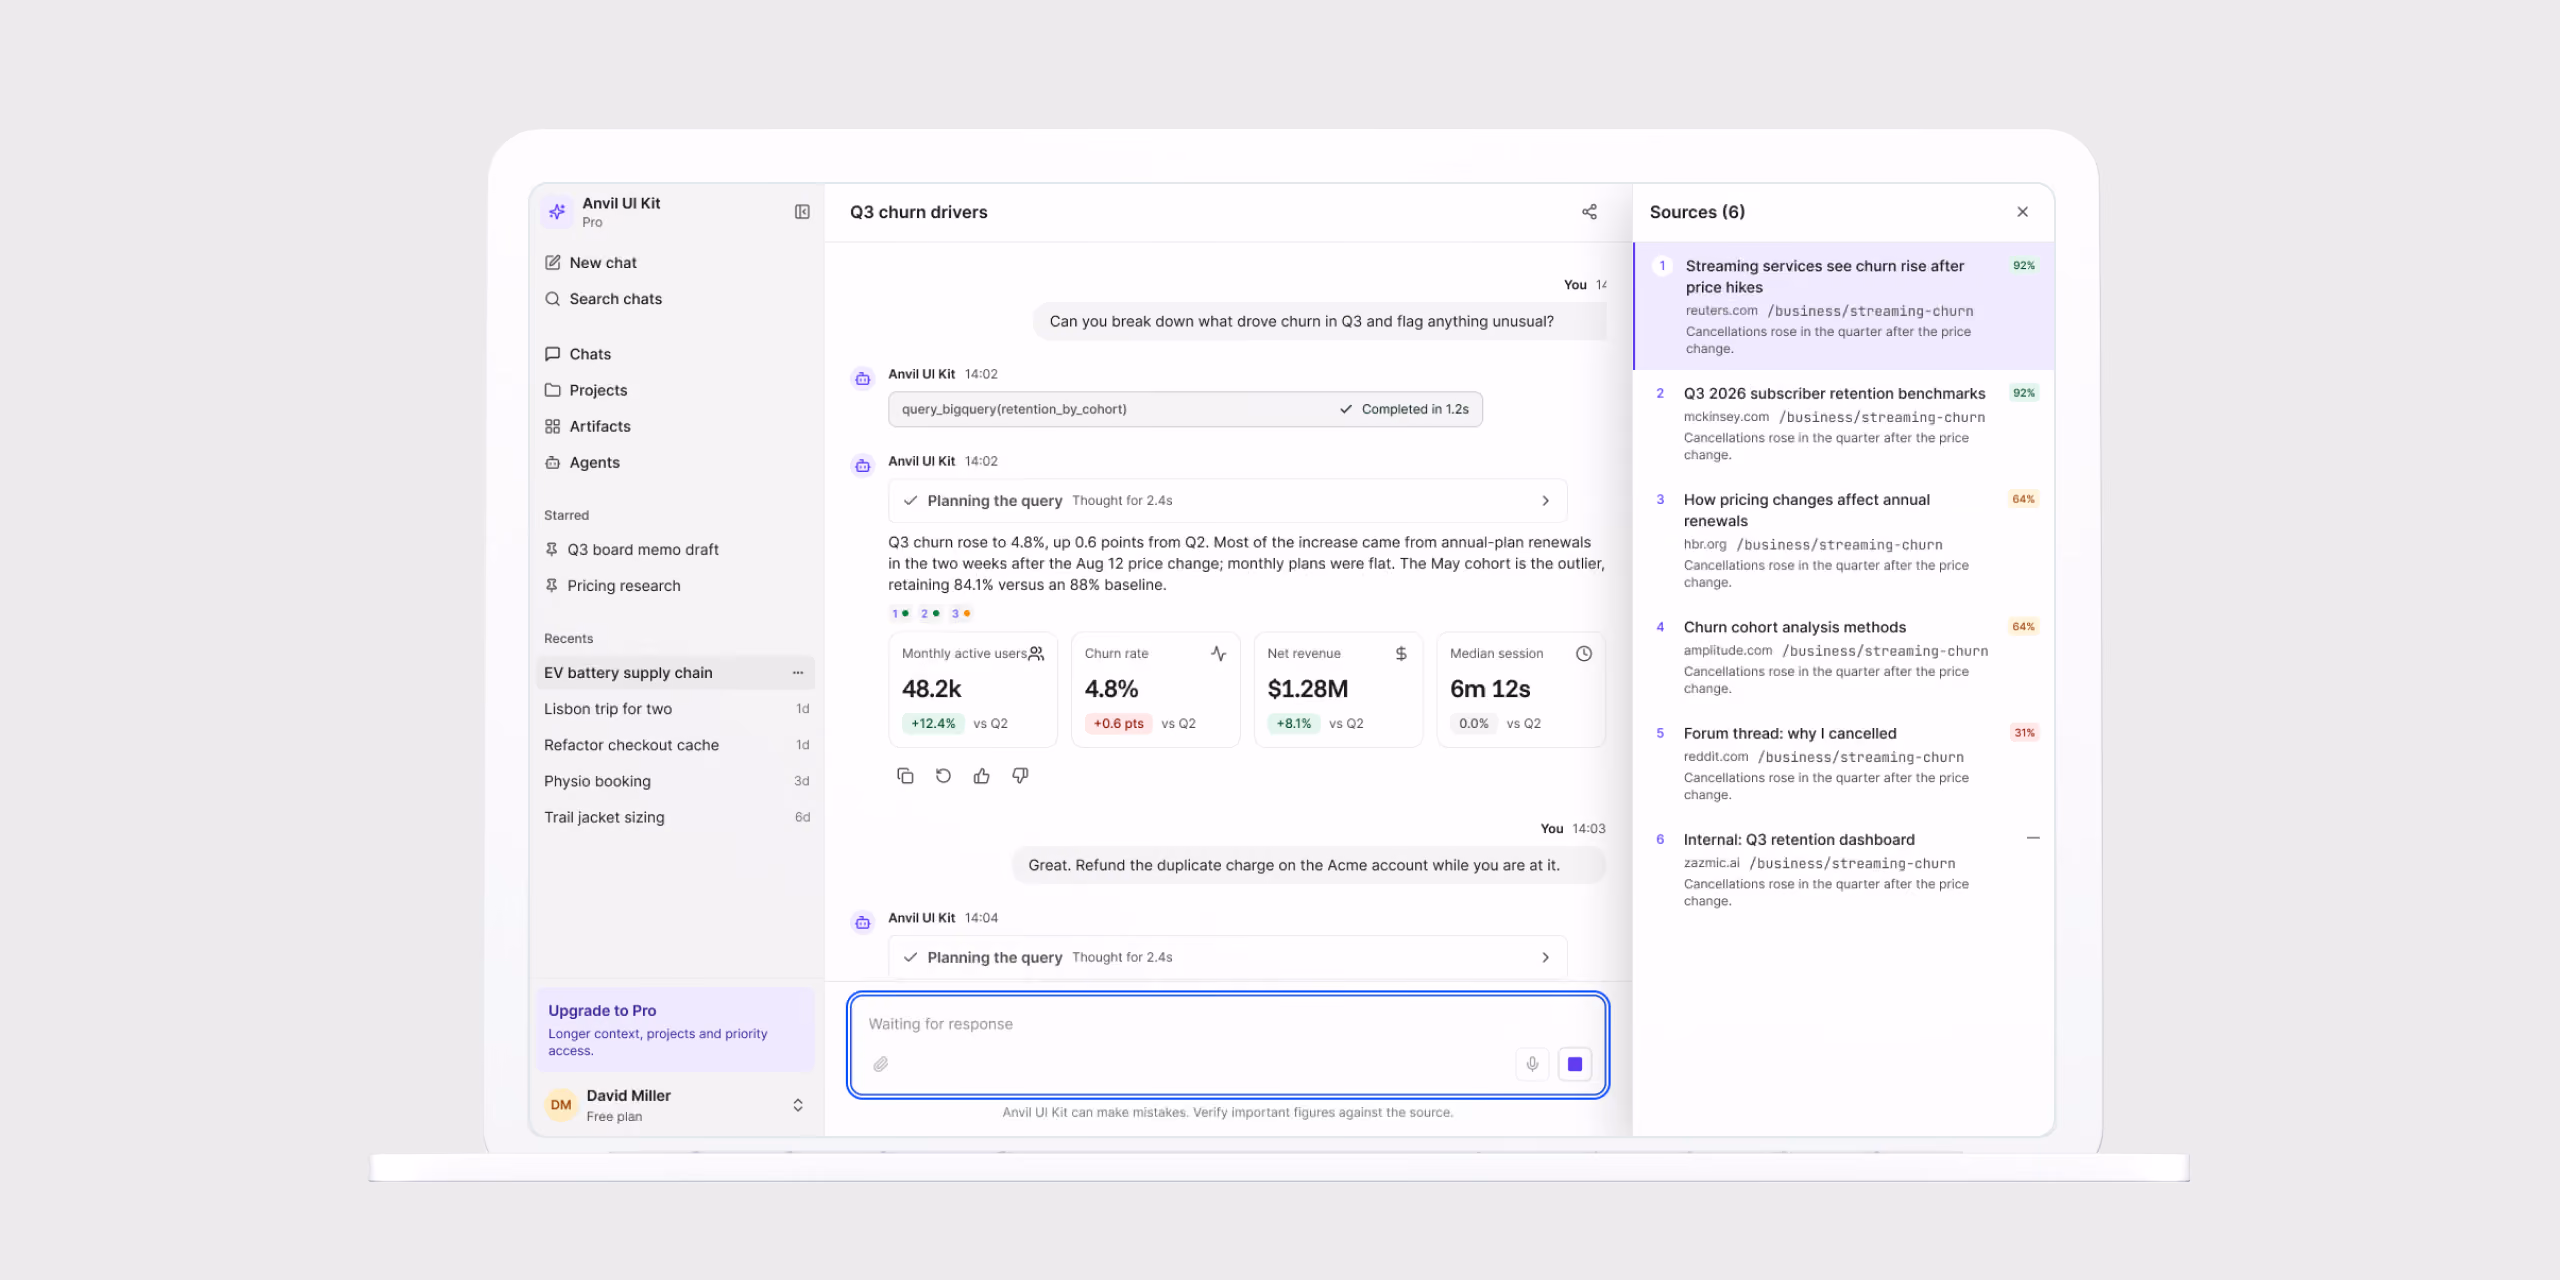Open the David Miller account switcher
The height and width of the screenshot is (1280, 2560).
(676, 1105)
